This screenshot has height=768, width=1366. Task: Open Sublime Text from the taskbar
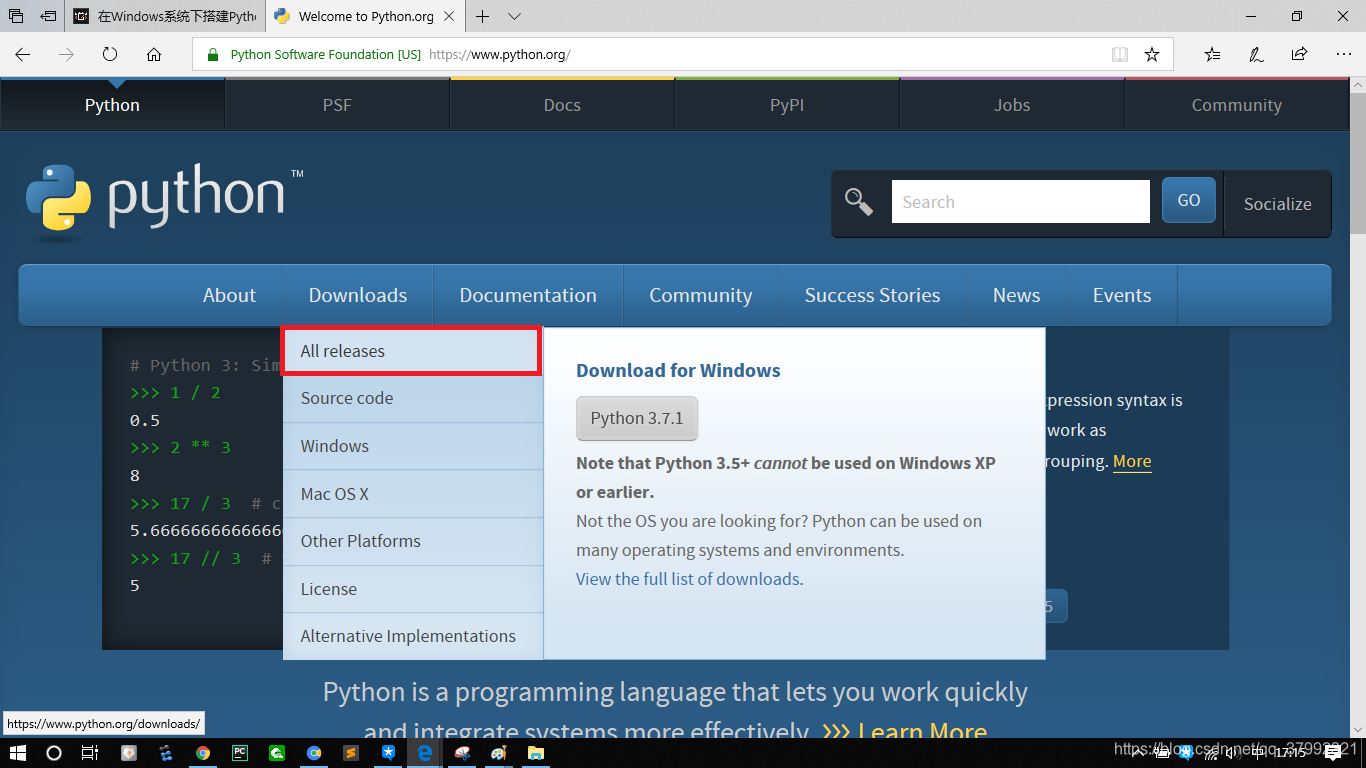(x=351, y=752)
